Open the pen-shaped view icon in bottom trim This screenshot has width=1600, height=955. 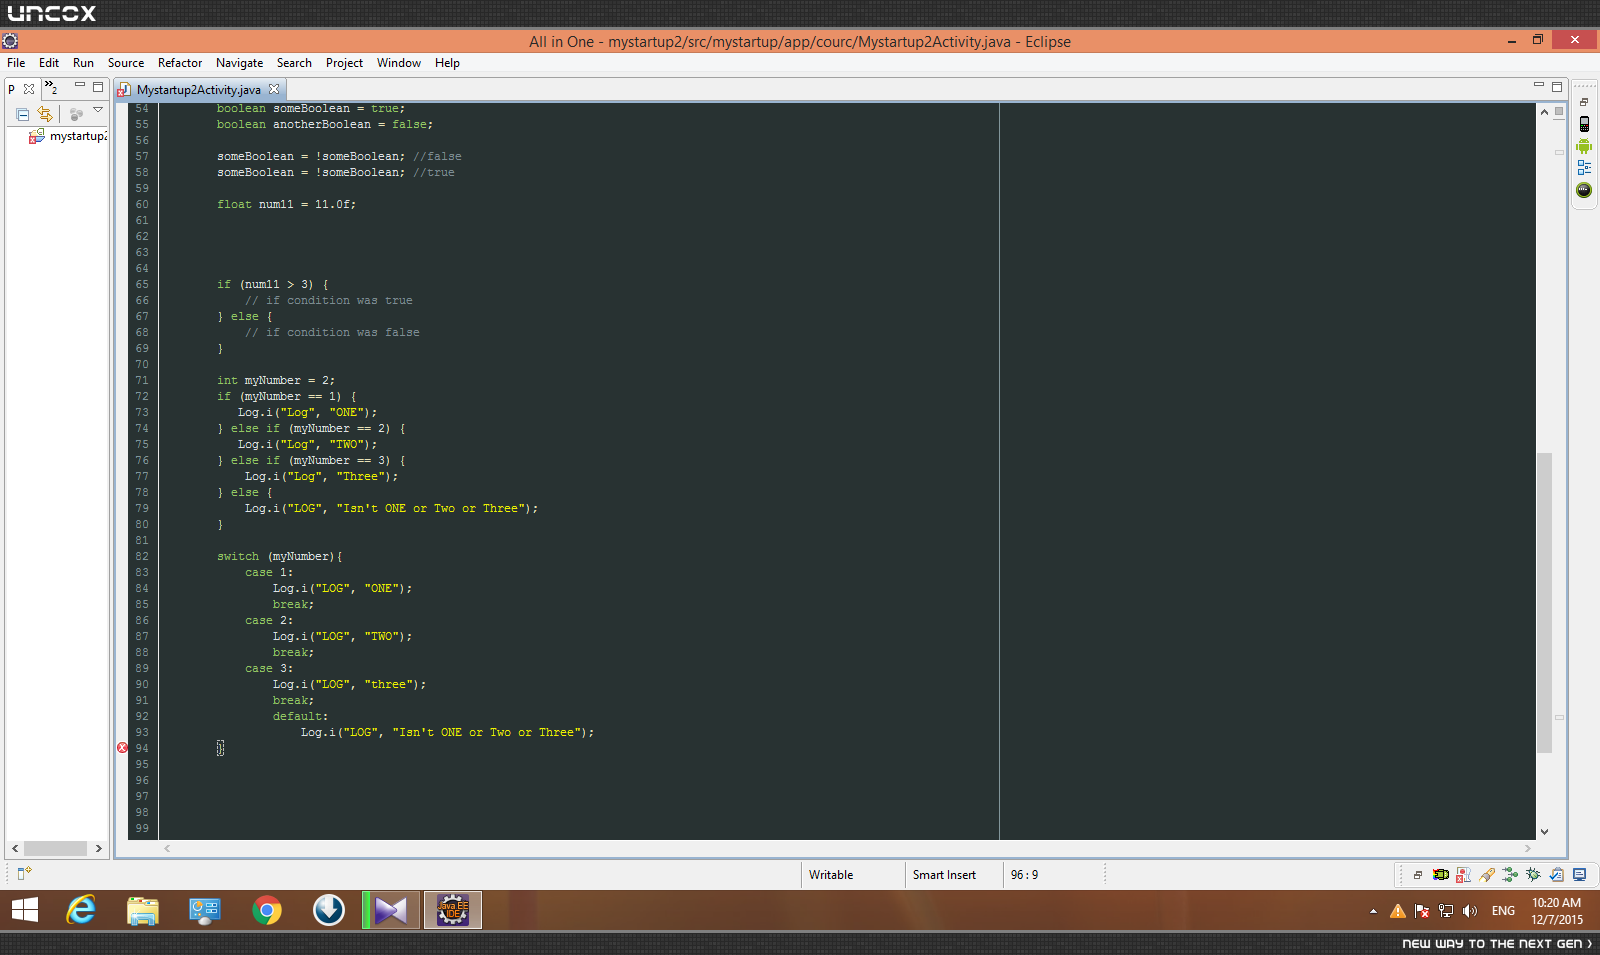pyautogui.click(x=1487, y=875)
